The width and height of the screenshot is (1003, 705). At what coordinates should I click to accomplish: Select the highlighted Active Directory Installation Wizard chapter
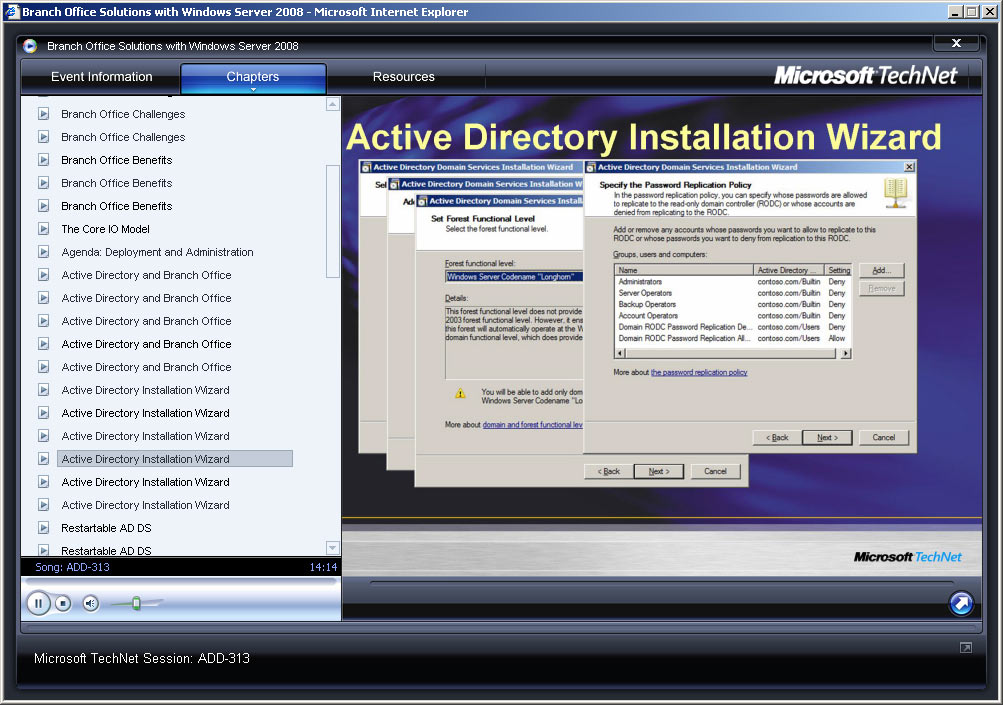click(x=175, y=459)
